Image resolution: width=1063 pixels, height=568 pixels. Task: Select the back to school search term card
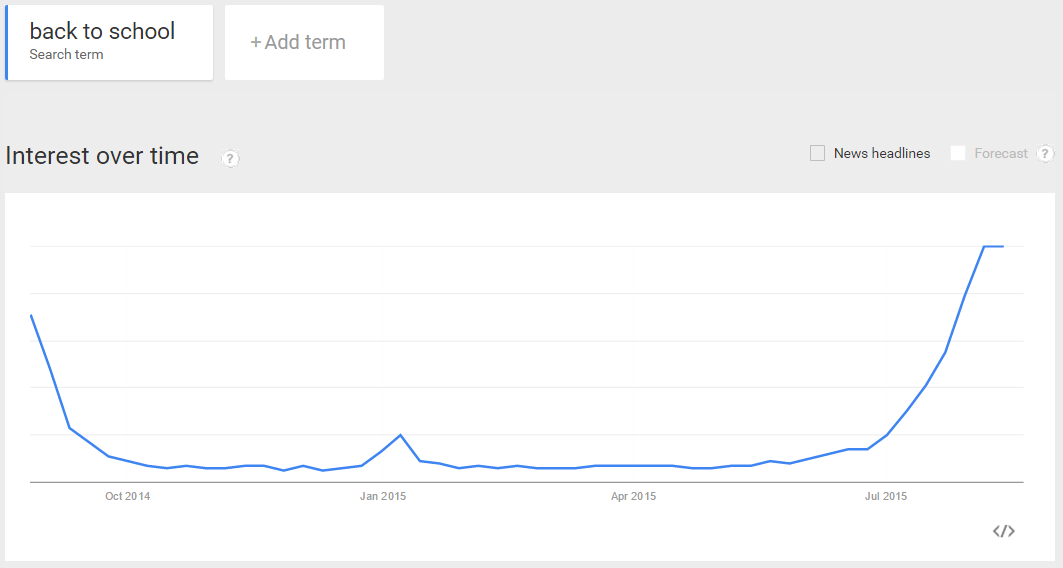pos(109,43)
